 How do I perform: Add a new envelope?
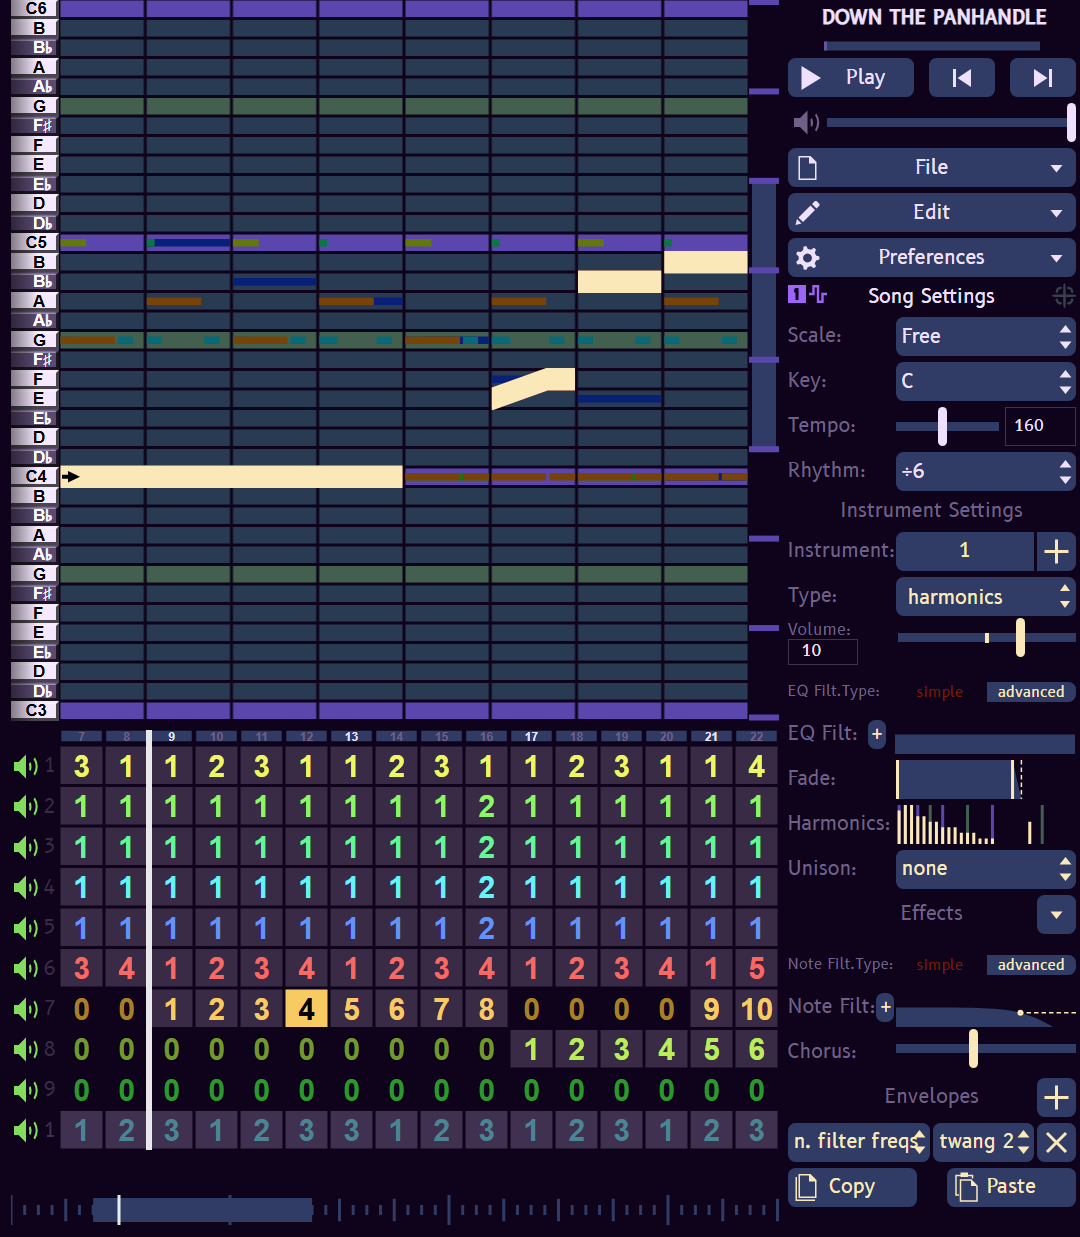pyautogui.click(x=1056, y=1097)
